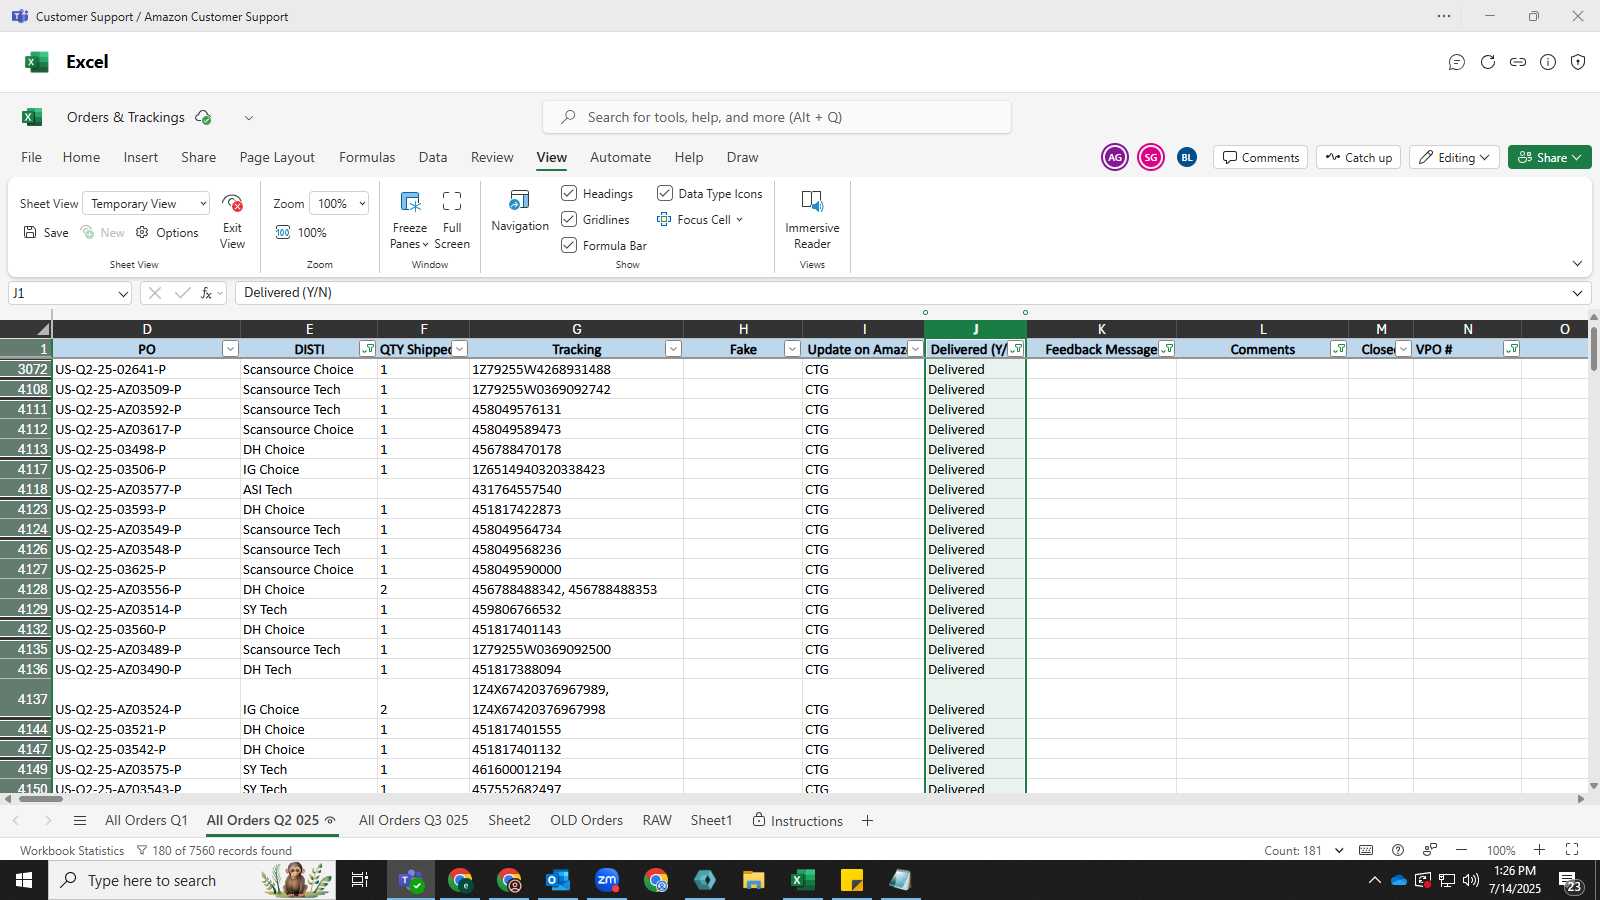Open Zoom app in taskbar

pos(607,880)
